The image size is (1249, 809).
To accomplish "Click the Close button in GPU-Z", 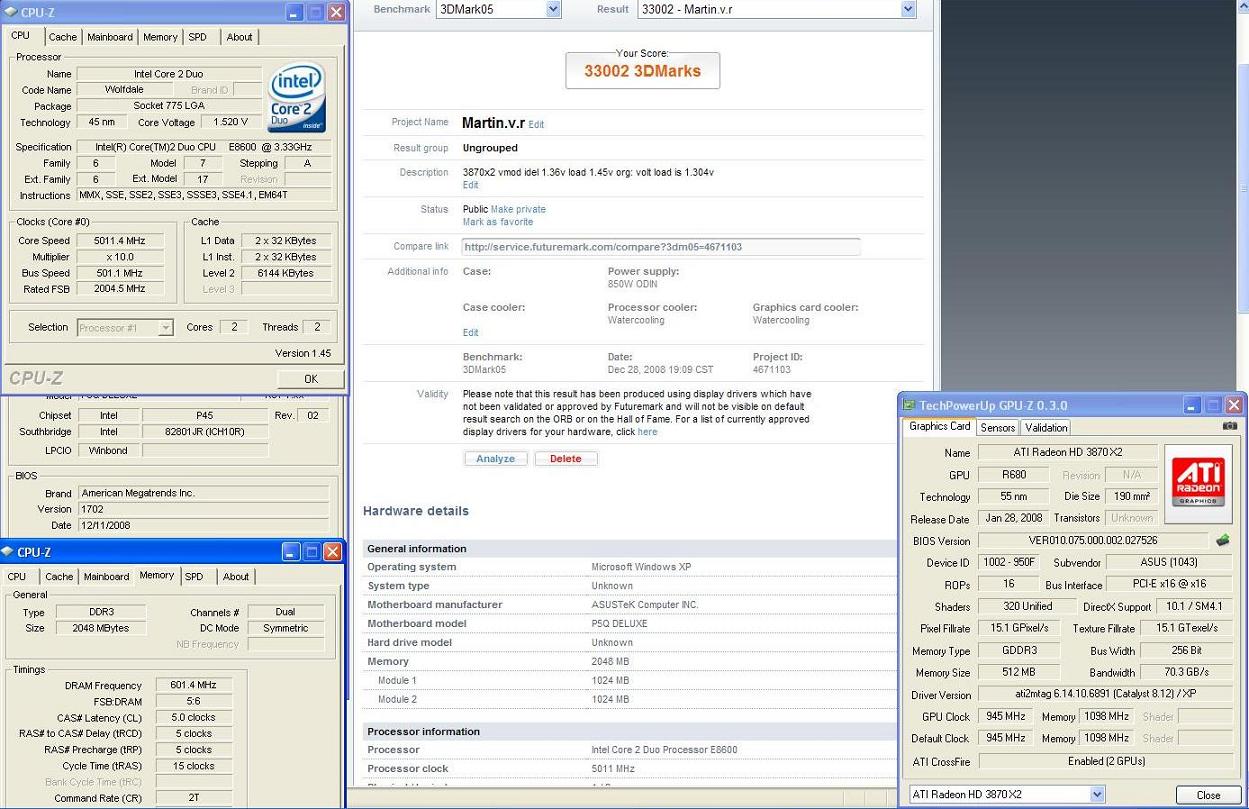I will 1208,795.
